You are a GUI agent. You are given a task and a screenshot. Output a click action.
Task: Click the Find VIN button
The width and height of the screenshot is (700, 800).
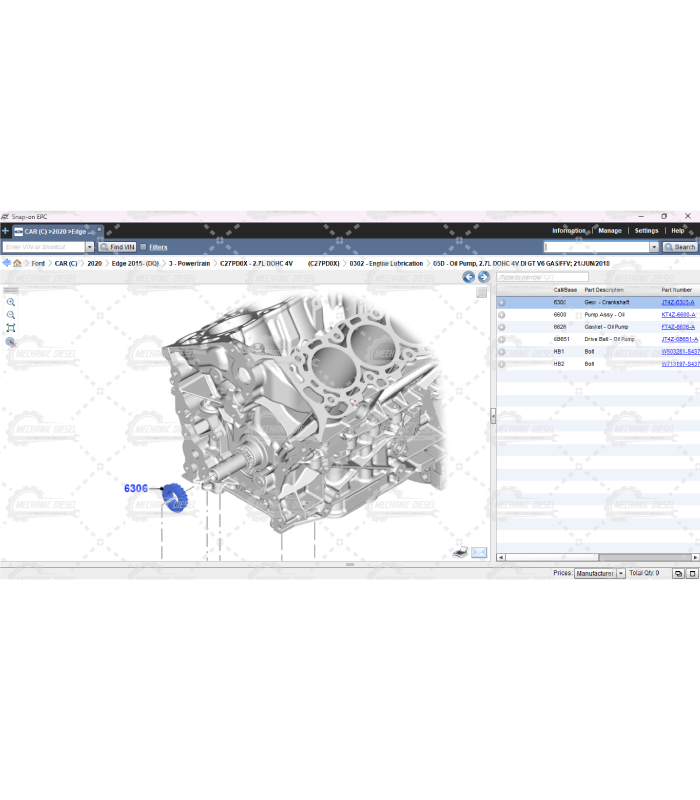click(117, 247)
